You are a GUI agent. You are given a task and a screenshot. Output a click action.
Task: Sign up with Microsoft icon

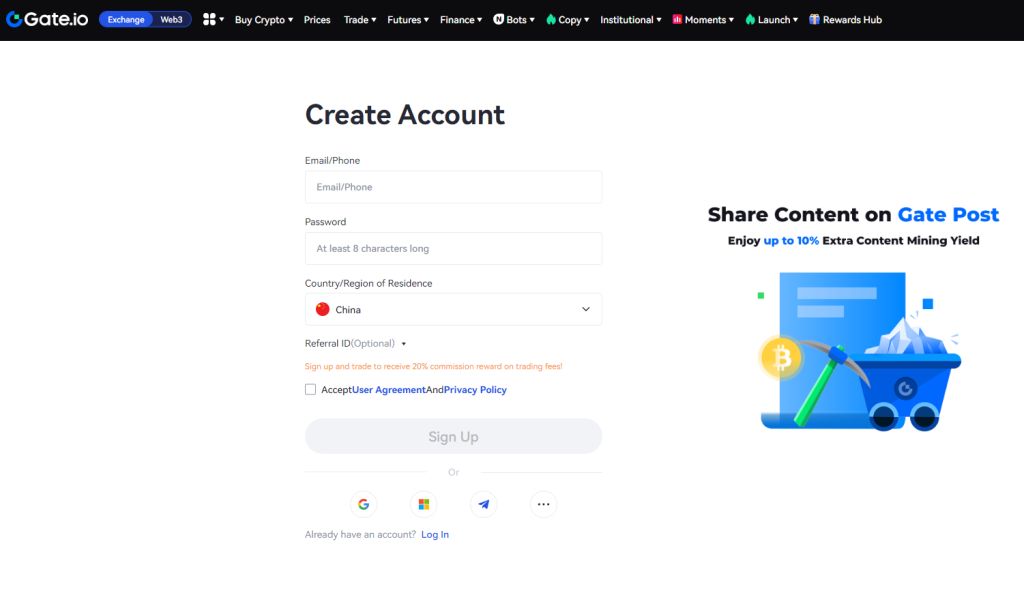coord(423,504)
